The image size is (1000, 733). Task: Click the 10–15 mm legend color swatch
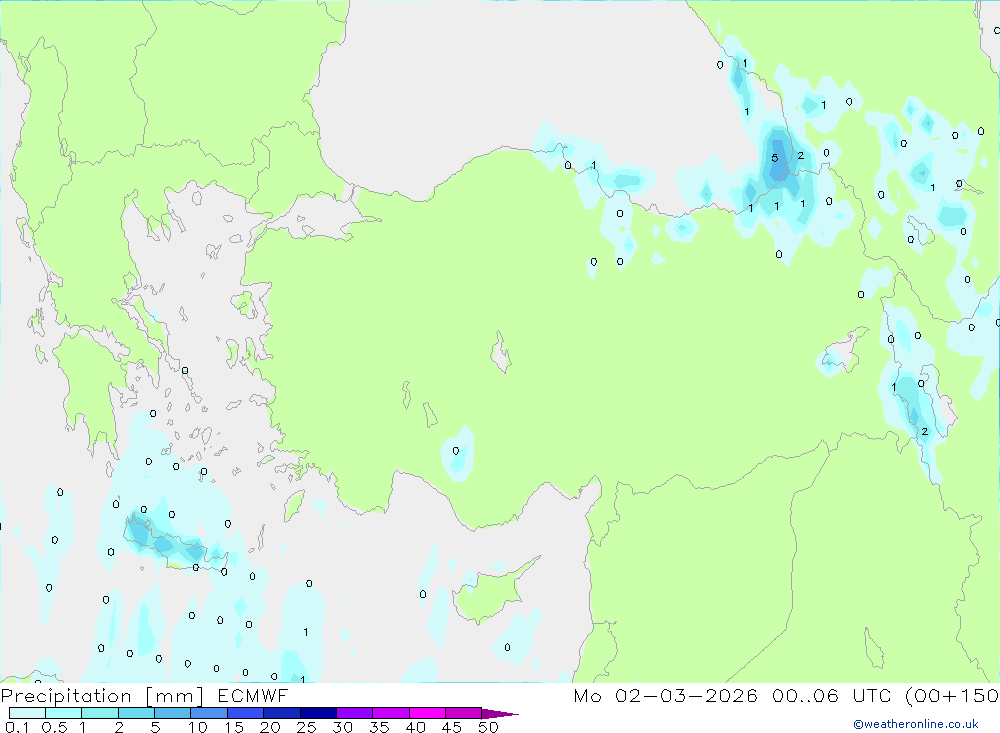[209, 713]
